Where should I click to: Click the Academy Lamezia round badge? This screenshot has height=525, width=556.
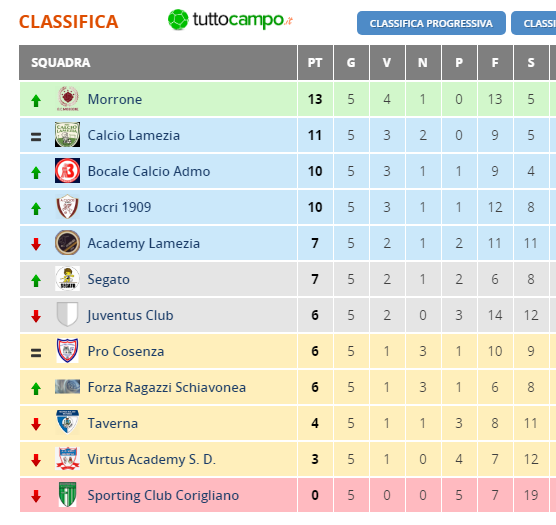pos(67,243)
